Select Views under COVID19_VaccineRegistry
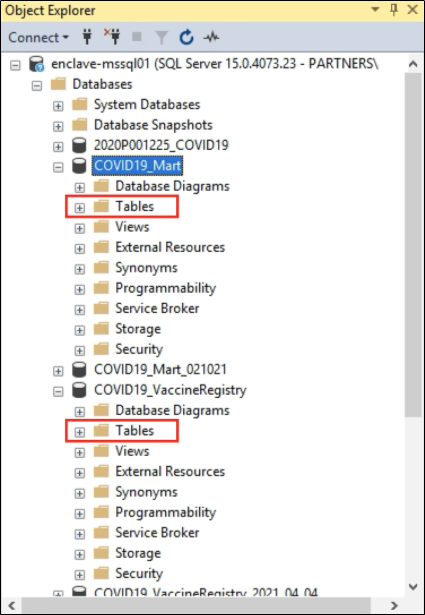 pos(132,451)
